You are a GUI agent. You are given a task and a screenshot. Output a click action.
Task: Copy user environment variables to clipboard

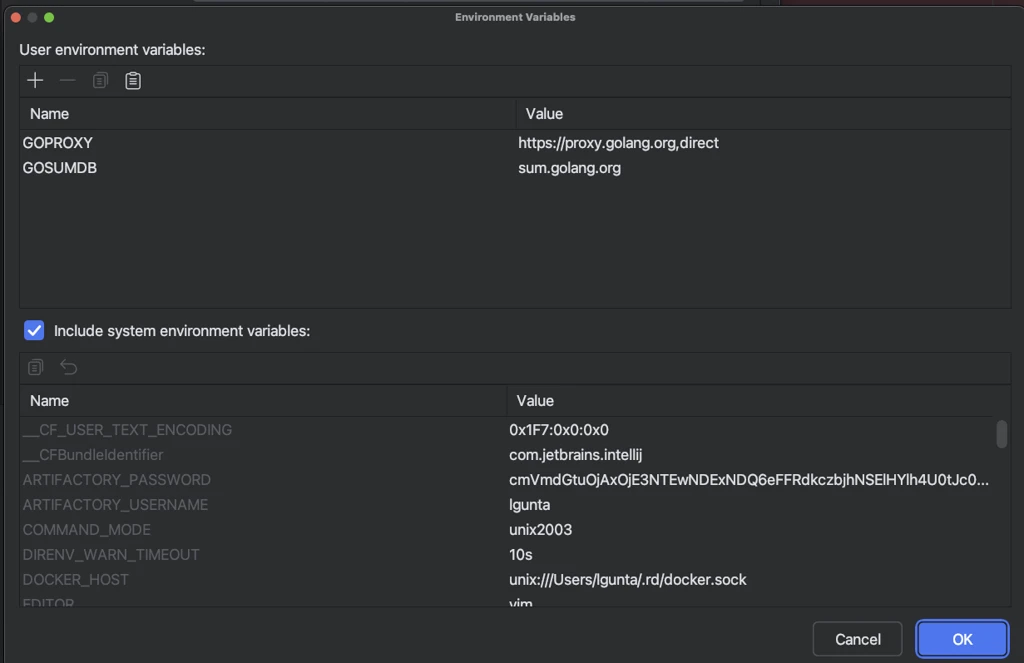(x=99, y=80)
